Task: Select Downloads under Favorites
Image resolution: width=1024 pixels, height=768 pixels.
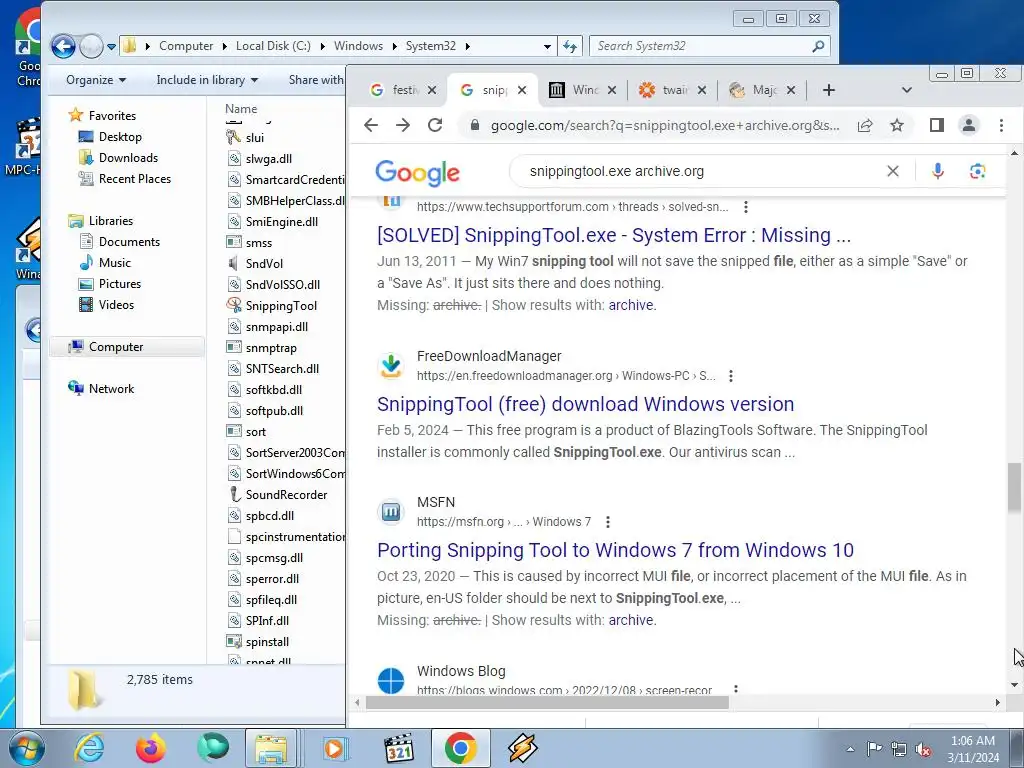Action: tap(128, 157)
